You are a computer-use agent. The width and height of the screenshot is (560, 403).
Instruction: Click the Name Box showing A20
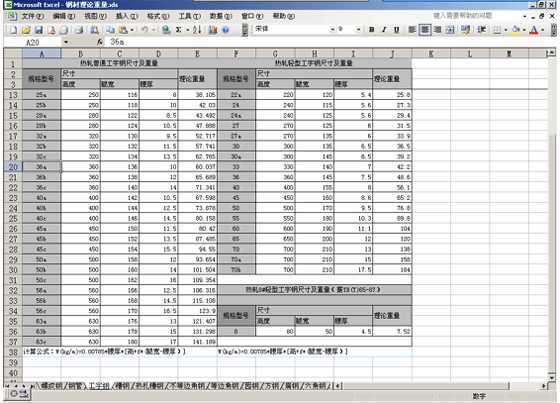33,43
